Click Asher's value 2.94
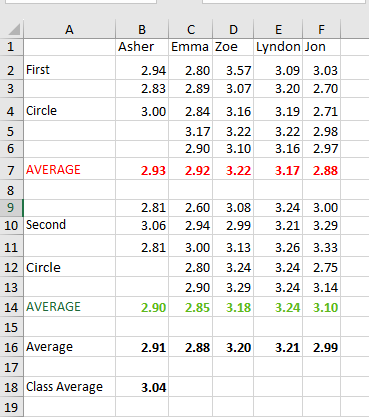The height and width of the screenshot is (417, 369). click(x=142, y=68)
